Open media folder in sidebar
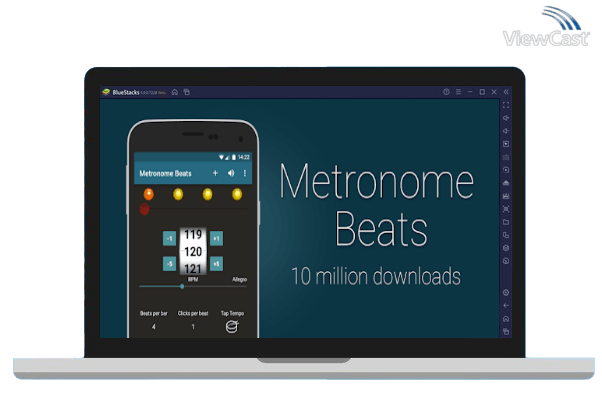 tap(506, 222)
